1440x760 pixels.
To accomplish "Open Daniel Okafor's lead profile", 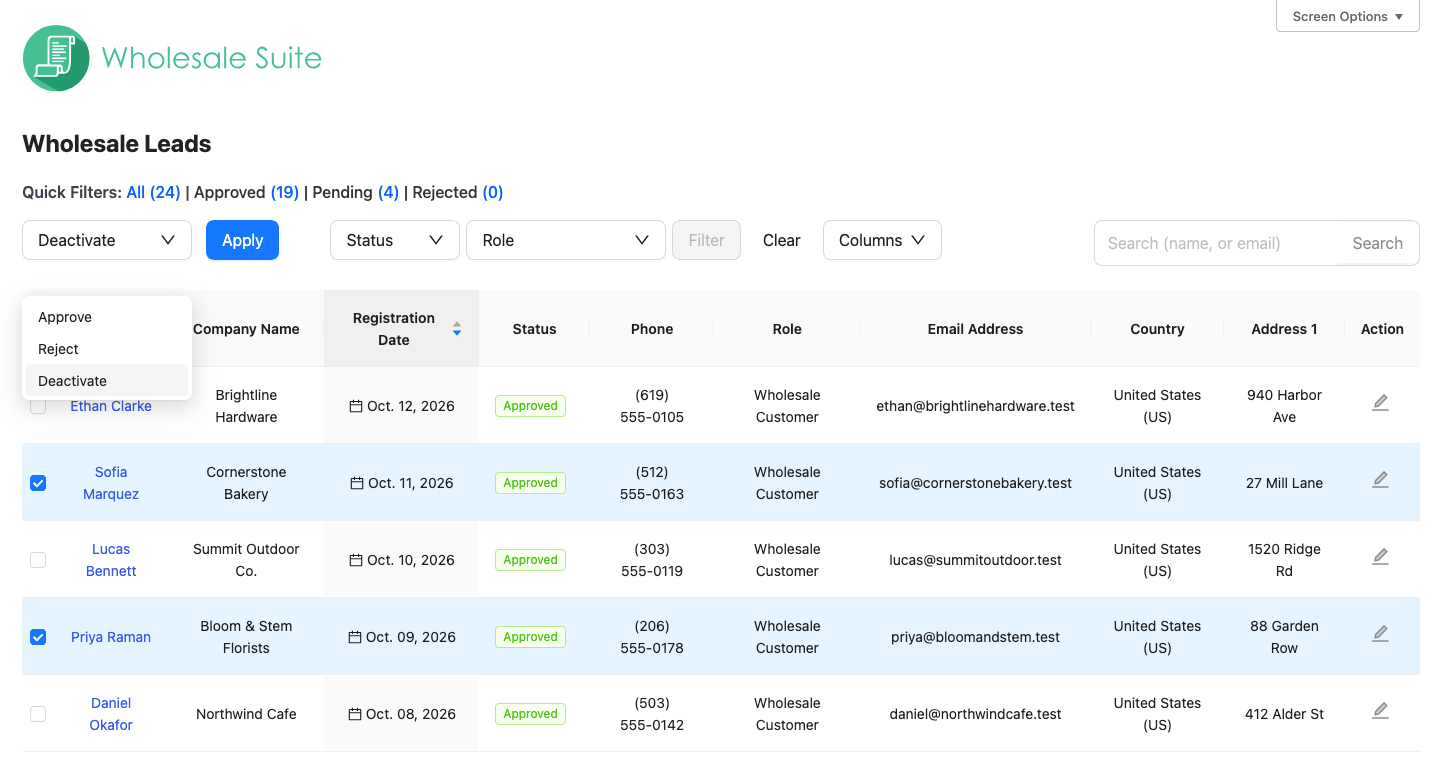I will 111,714.
